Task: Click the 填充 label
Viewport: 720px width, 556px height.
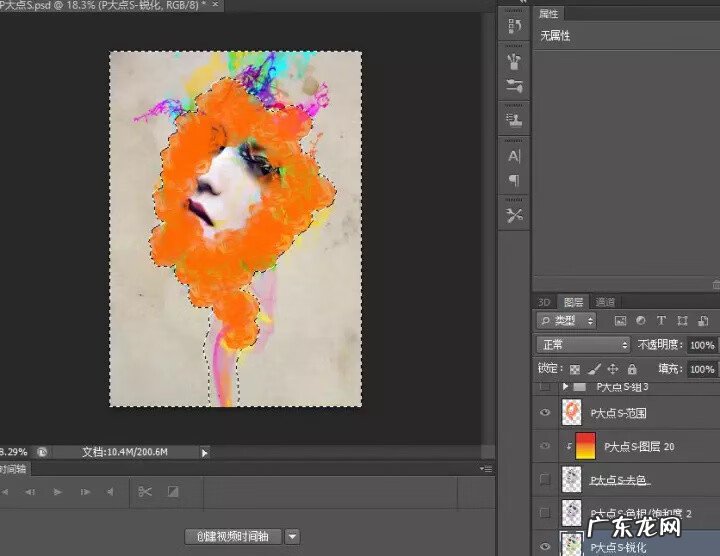Action: 670,369
